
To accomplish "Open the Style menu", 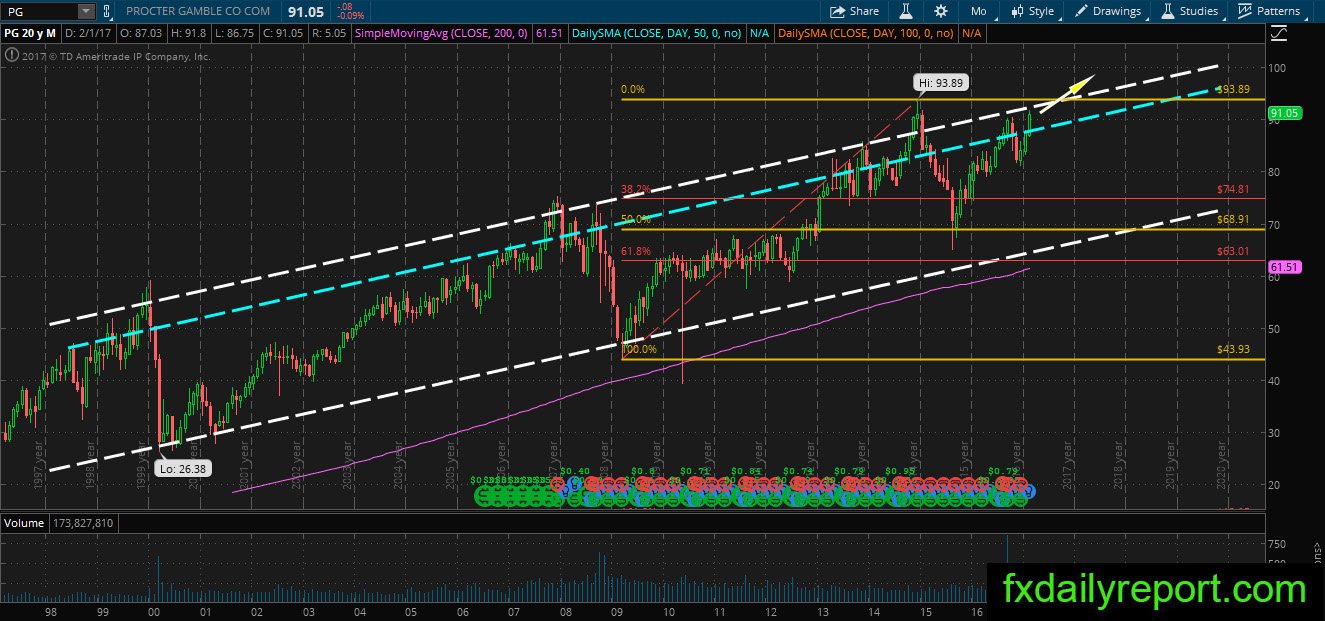I will coord(1033,11).
